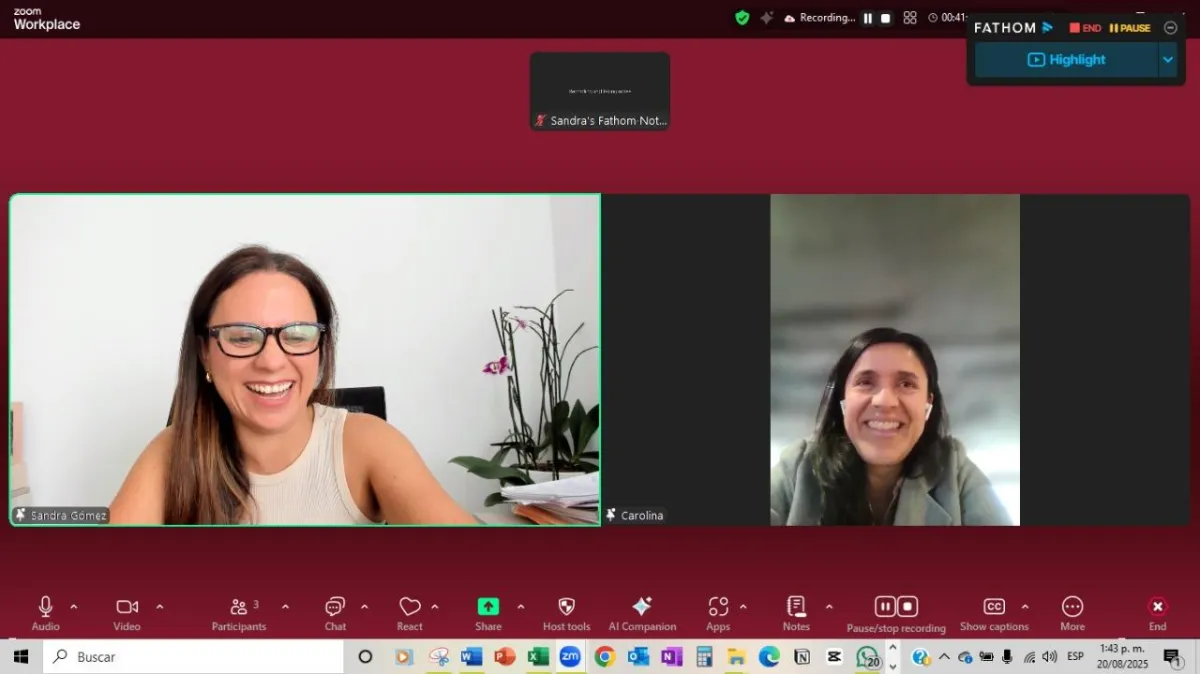This screenshot has height=674, width=1200.
Task: Open Host tools shield menu
Action: 566,607
